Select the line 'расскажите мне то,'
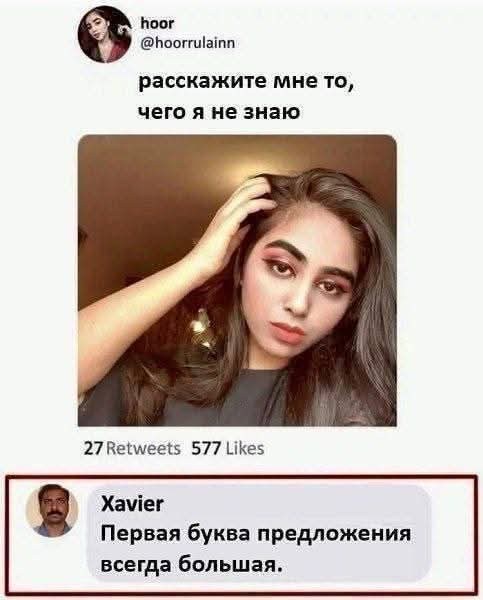Image resolution: width=483 pixels, height=600 pixels. (245, 82)
